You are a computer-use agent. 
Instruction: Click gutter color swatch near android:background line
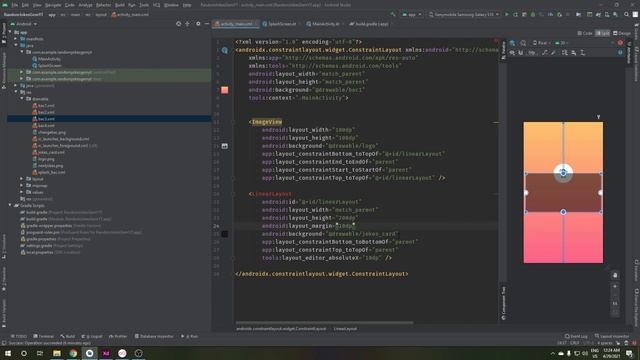point(224,90)
